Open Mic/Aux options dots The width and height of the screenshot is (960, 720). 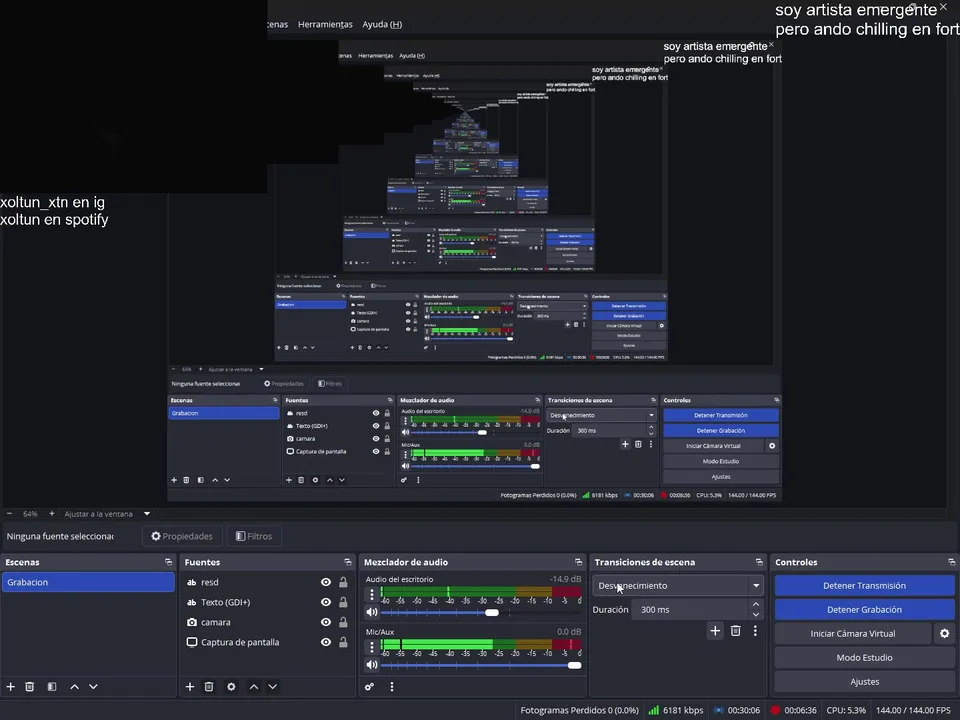click(372, 647)
